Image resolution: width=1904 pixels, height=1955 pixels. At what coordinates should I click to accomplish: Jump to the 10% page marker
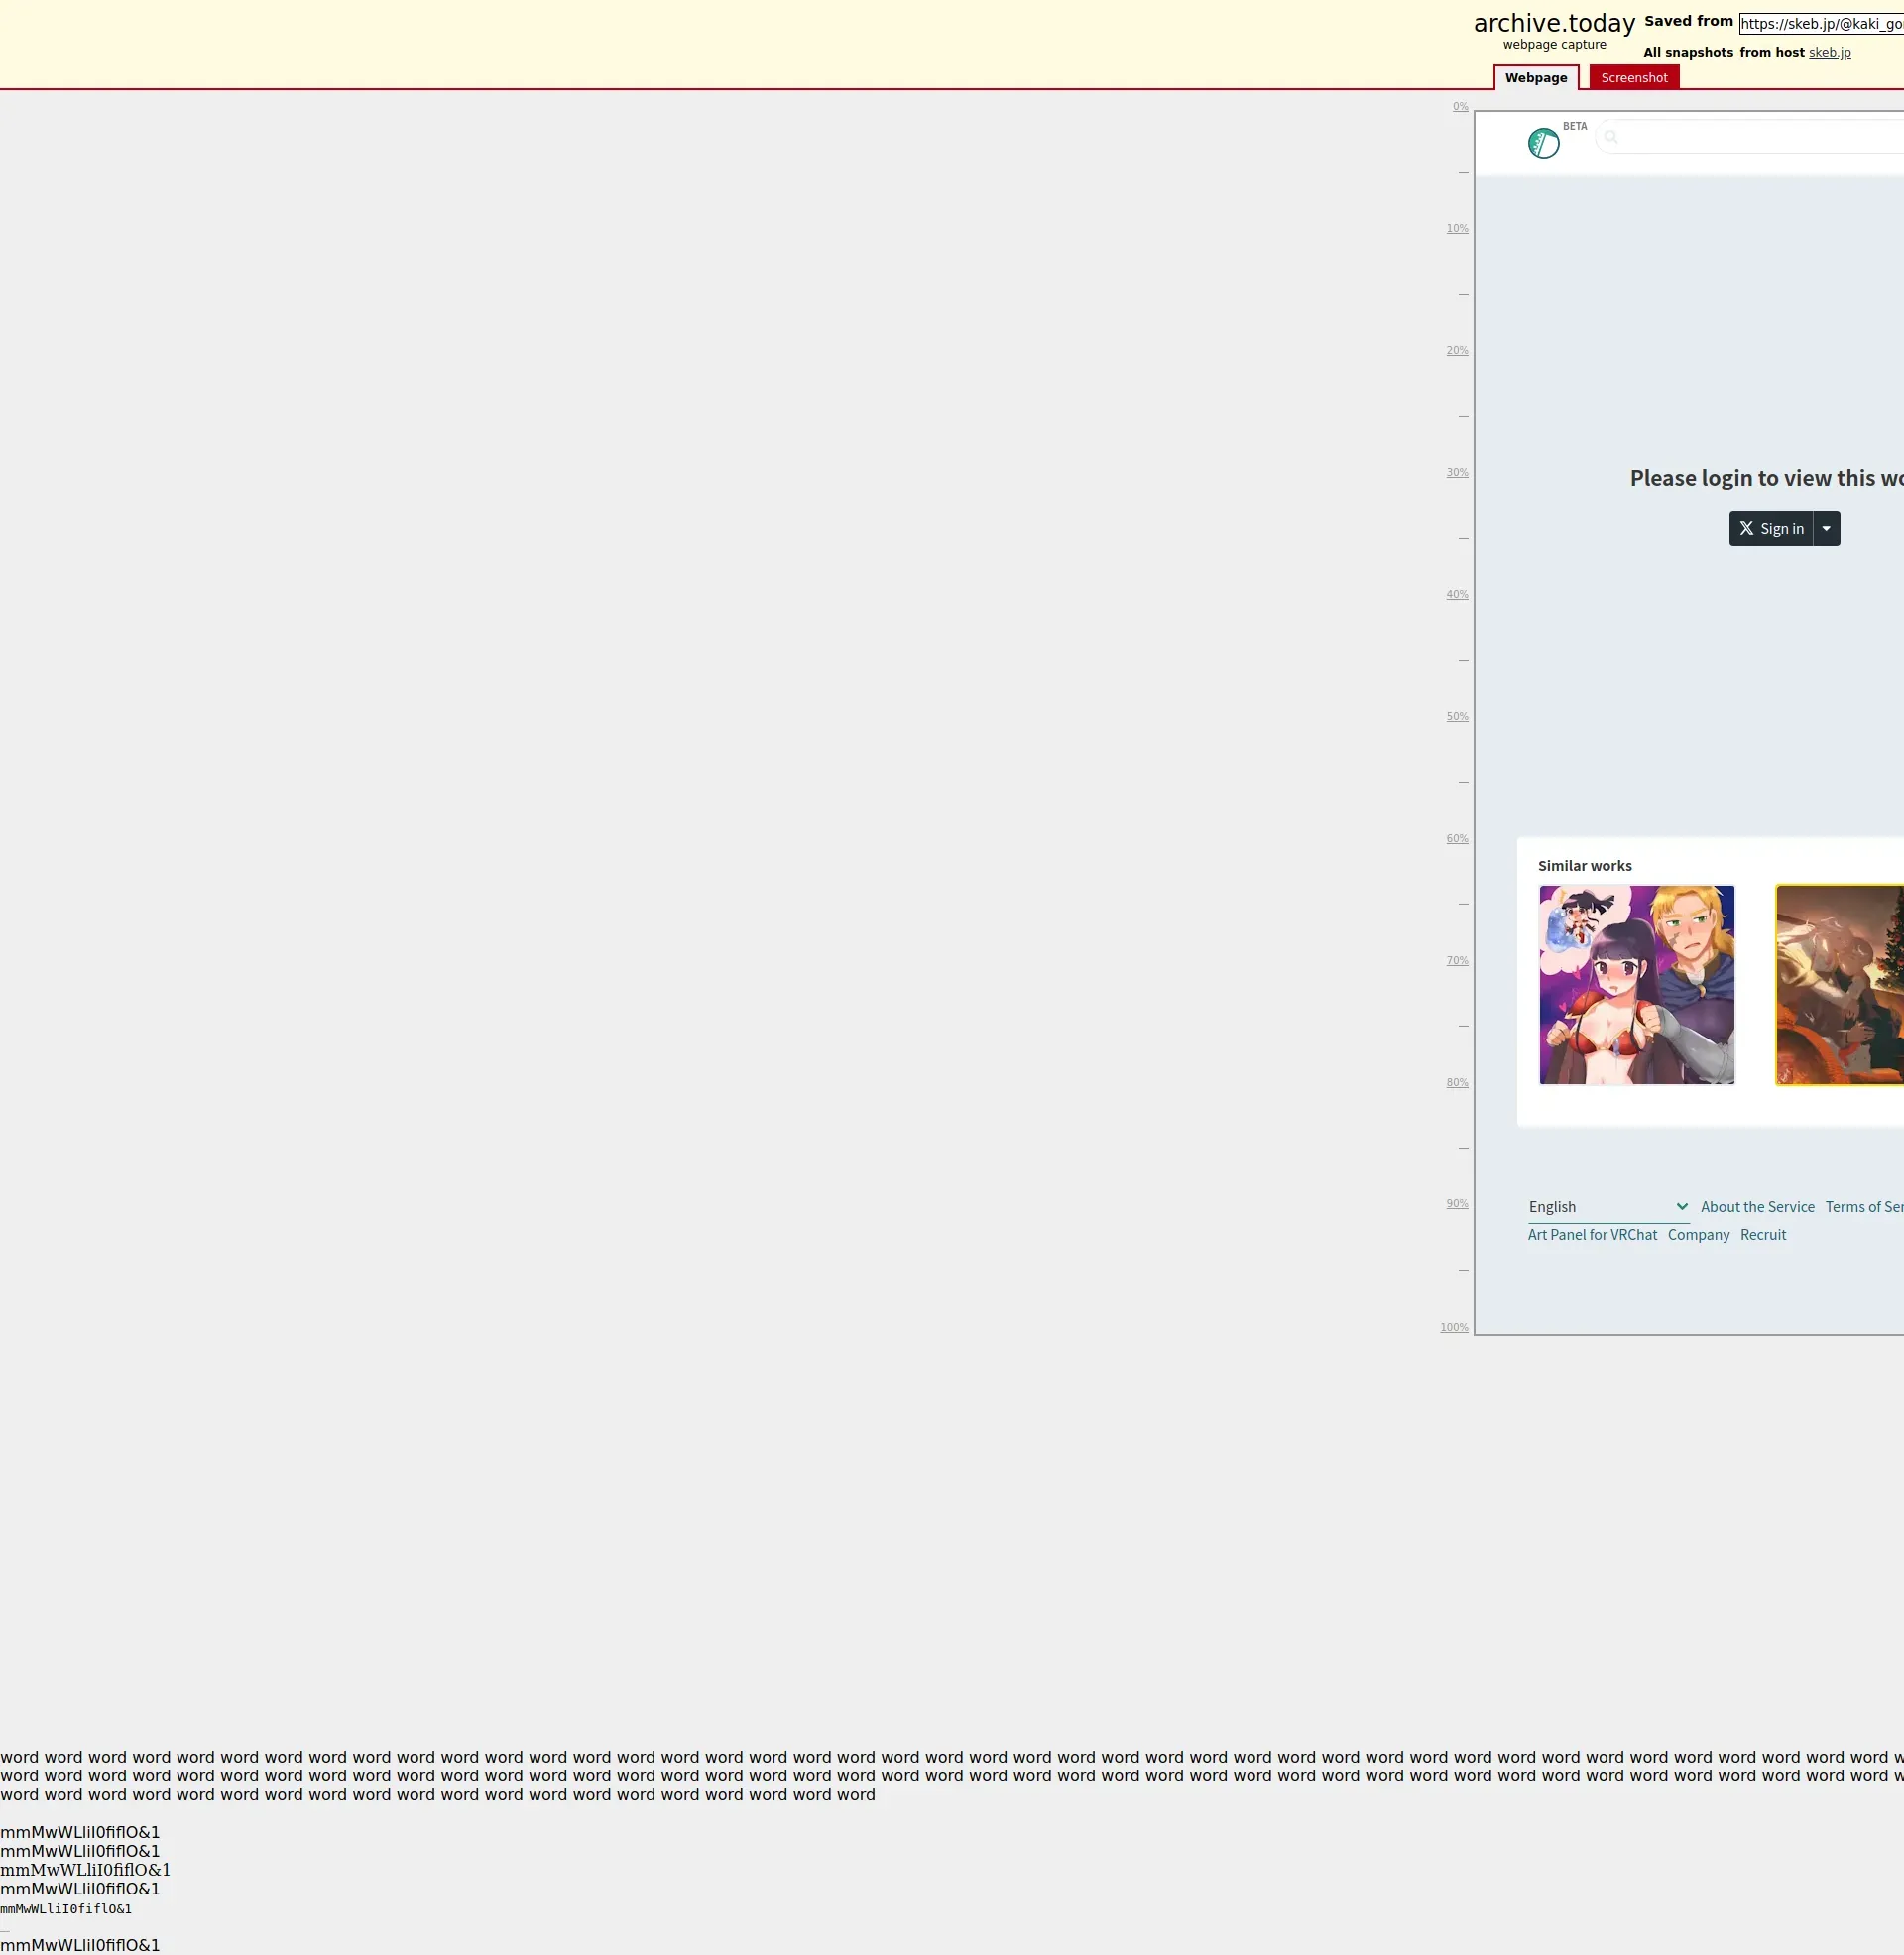pyautogui.click(x=1456, y=229)
